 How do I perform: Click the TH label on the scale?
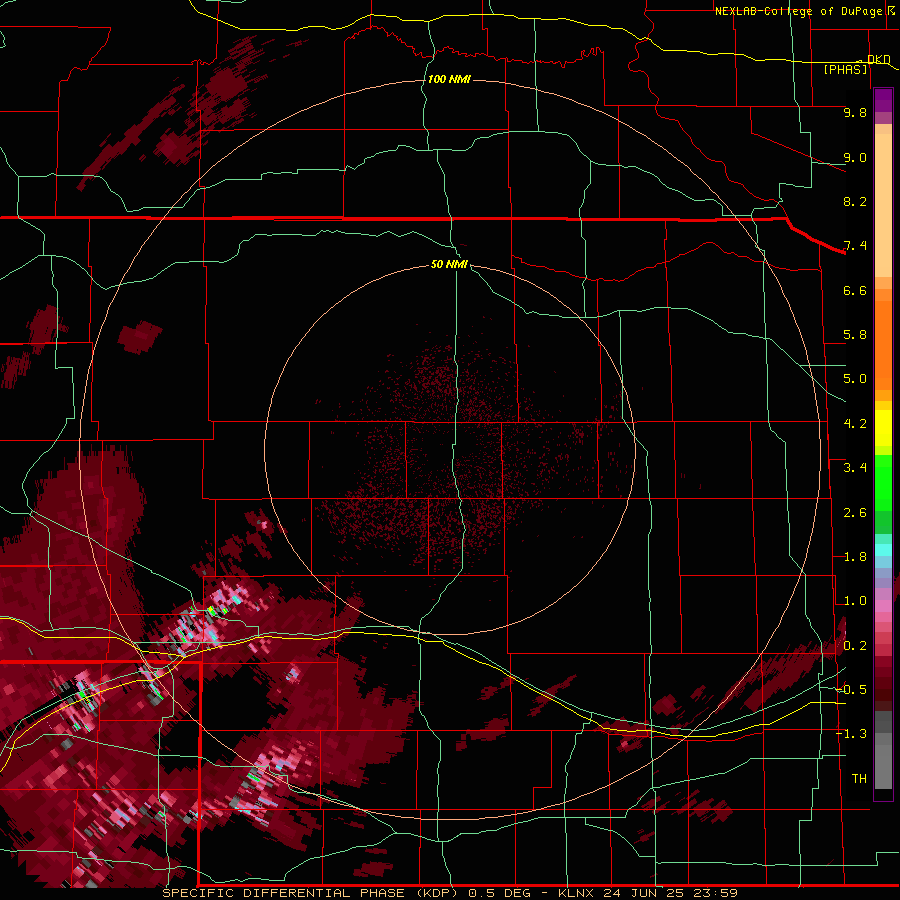tap(859, 779)
